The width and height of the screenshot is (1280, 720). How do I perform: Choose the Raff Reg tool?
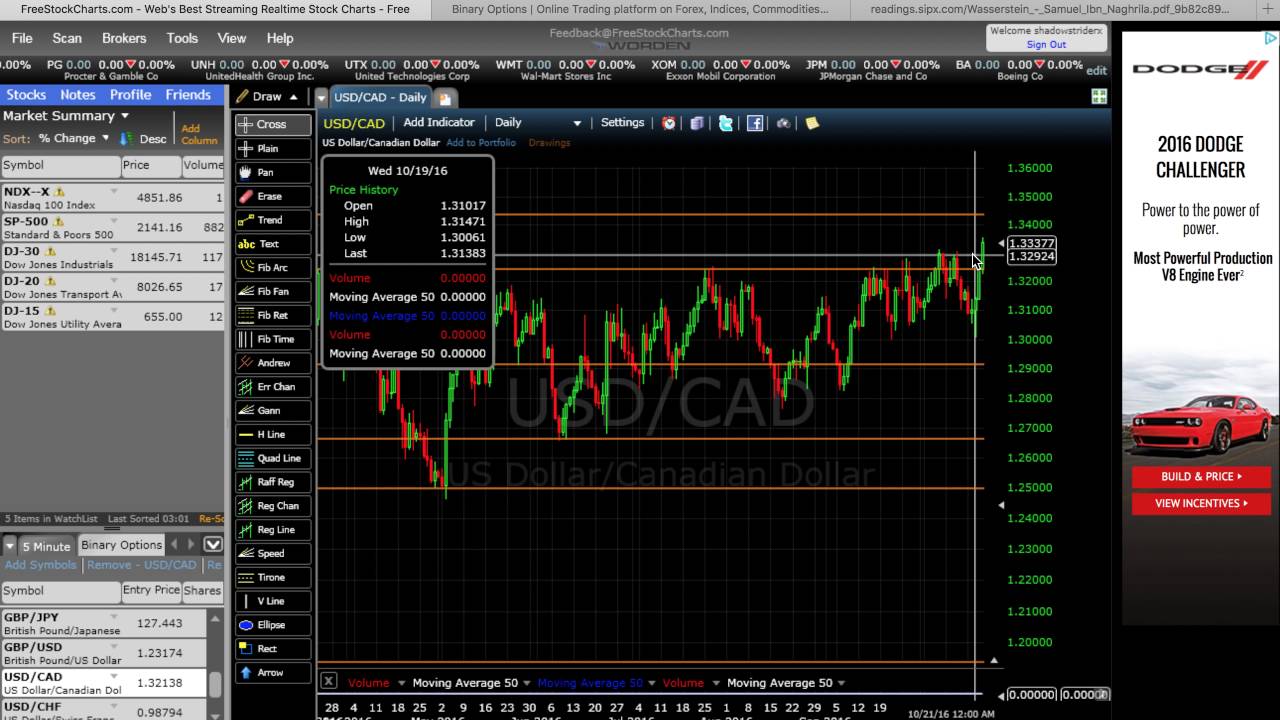tap(273, 482)
